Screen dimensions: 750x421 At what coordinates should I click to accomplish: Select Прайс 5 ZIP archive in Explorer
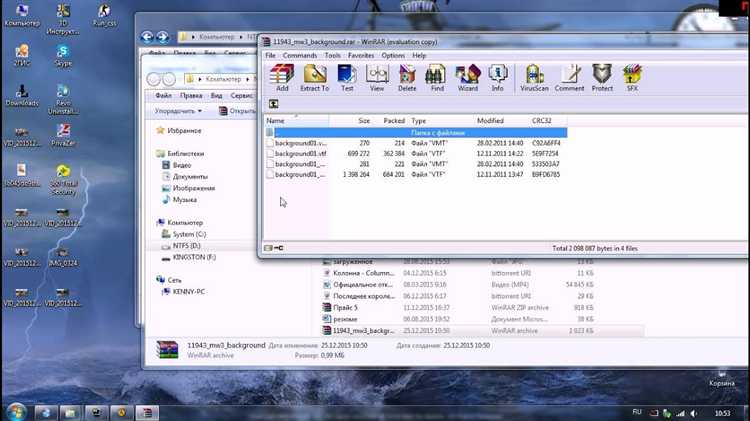[345, 308]
